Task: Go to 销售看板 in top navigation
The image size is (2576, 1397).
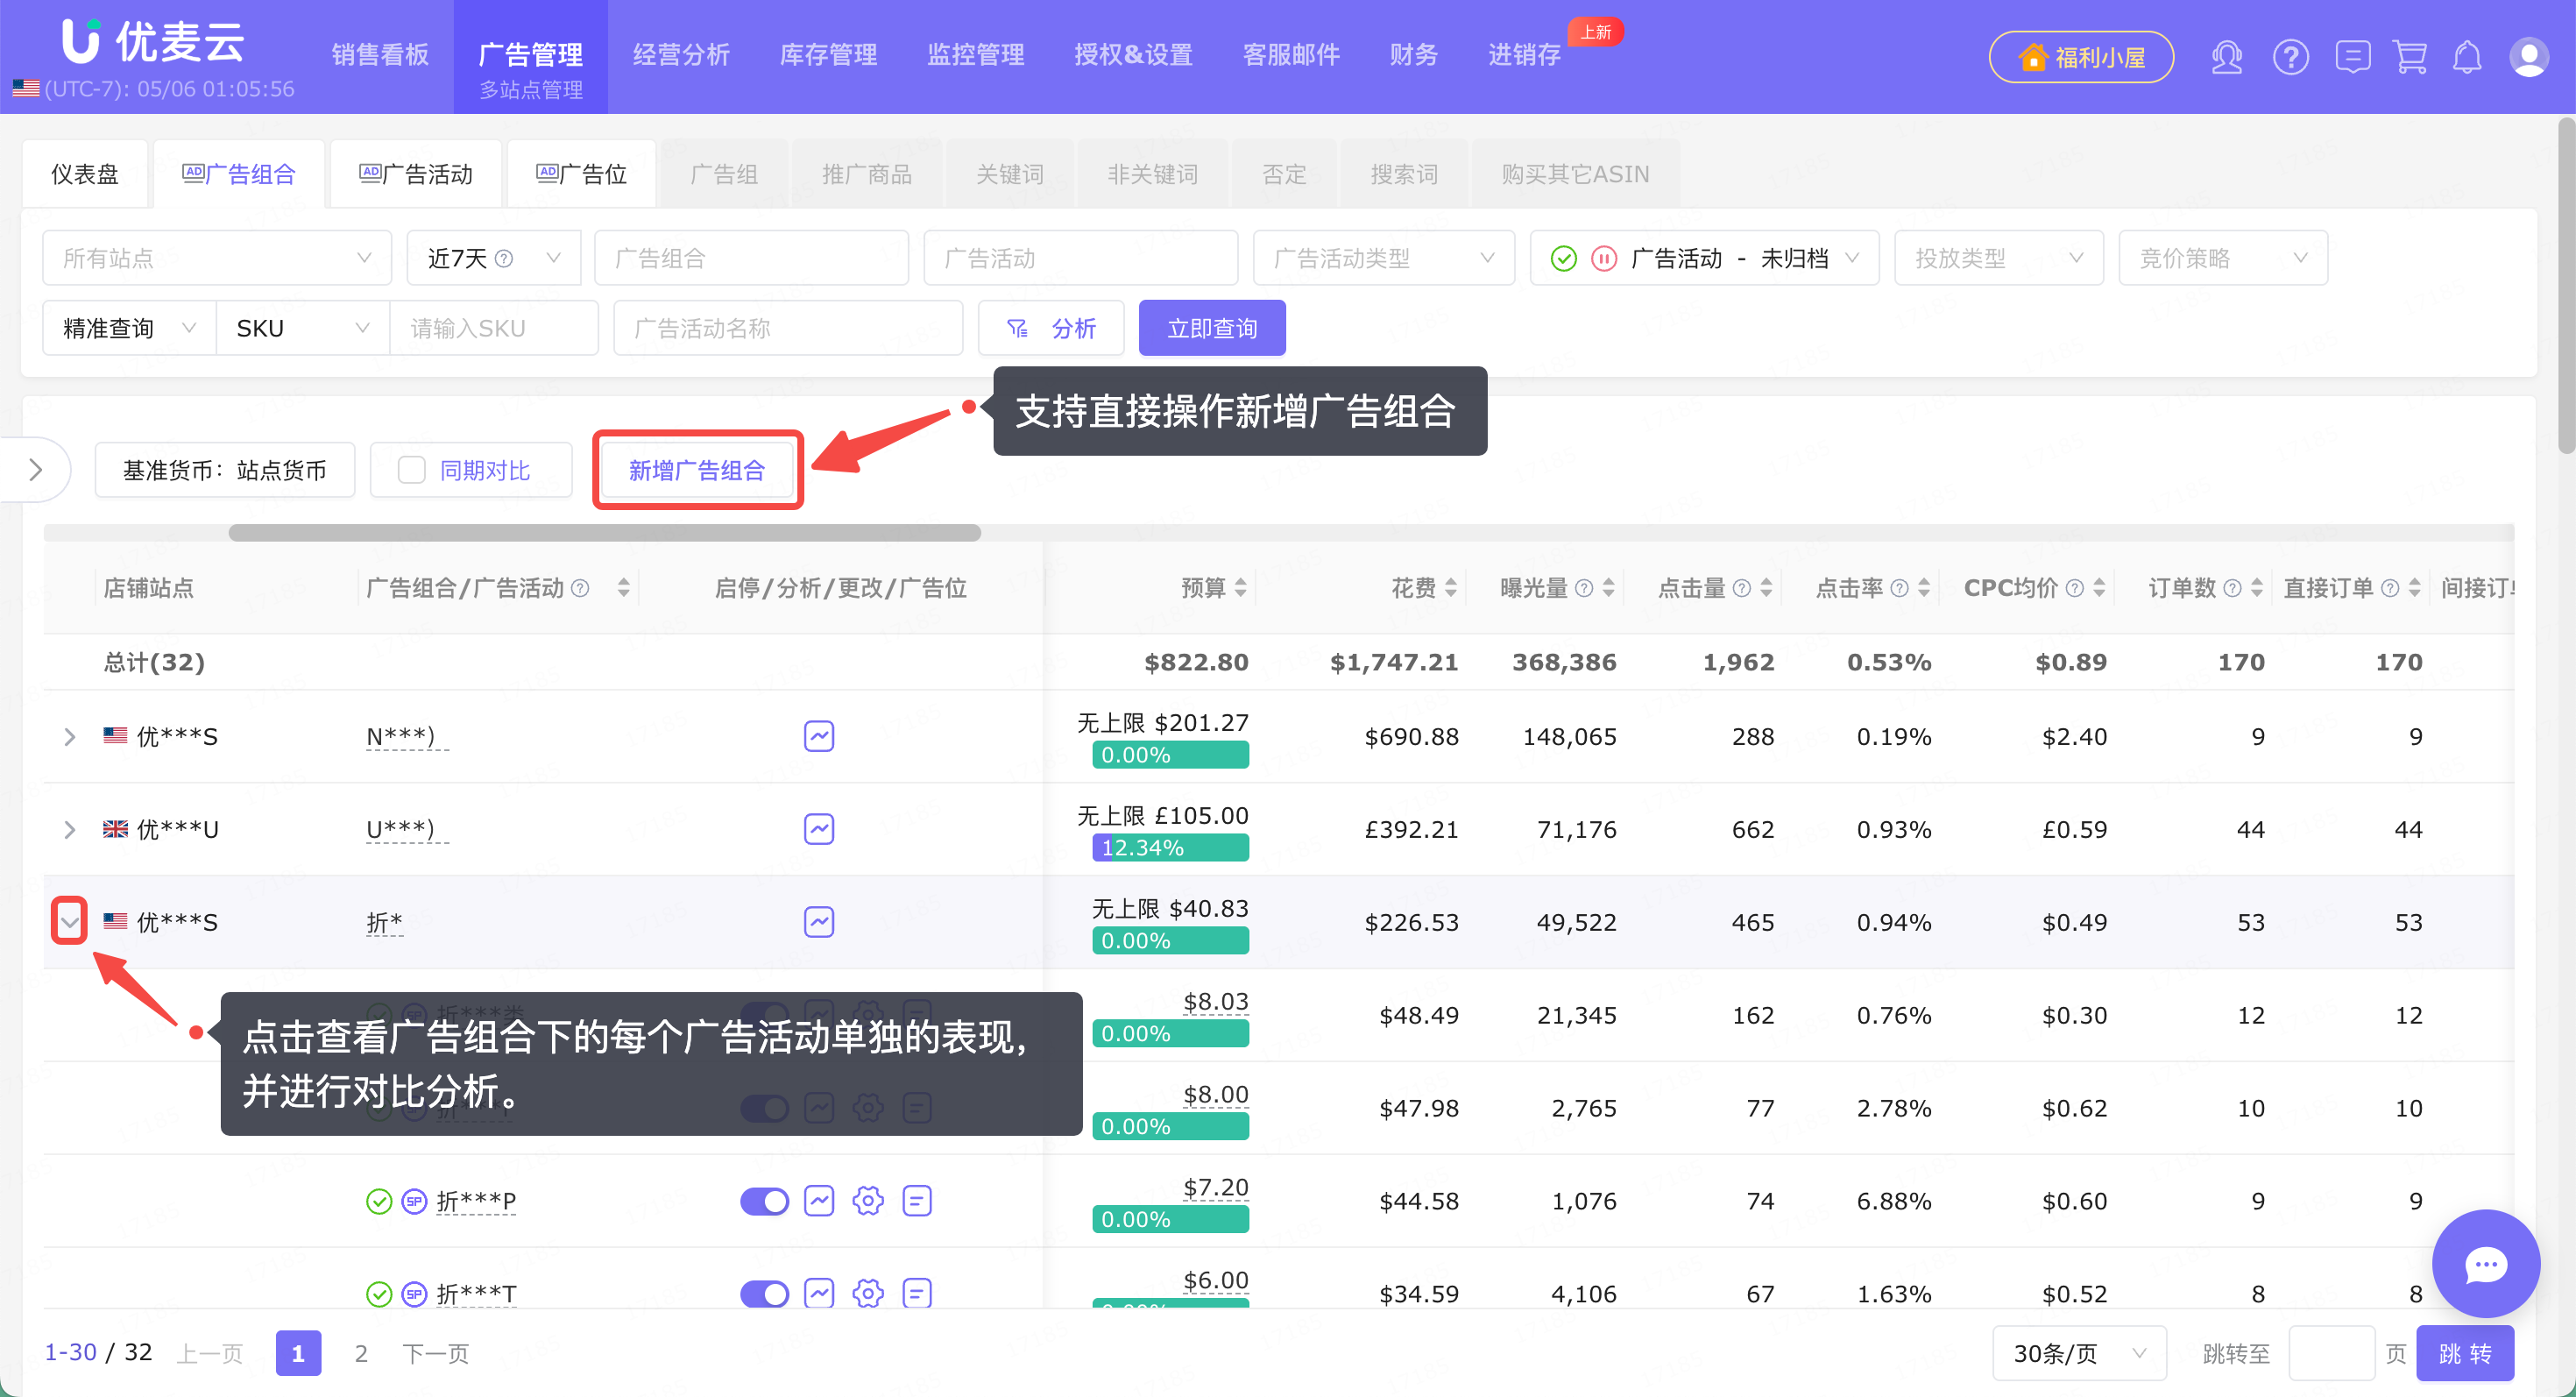Action: pyautogui.click(x=380, y=55)
